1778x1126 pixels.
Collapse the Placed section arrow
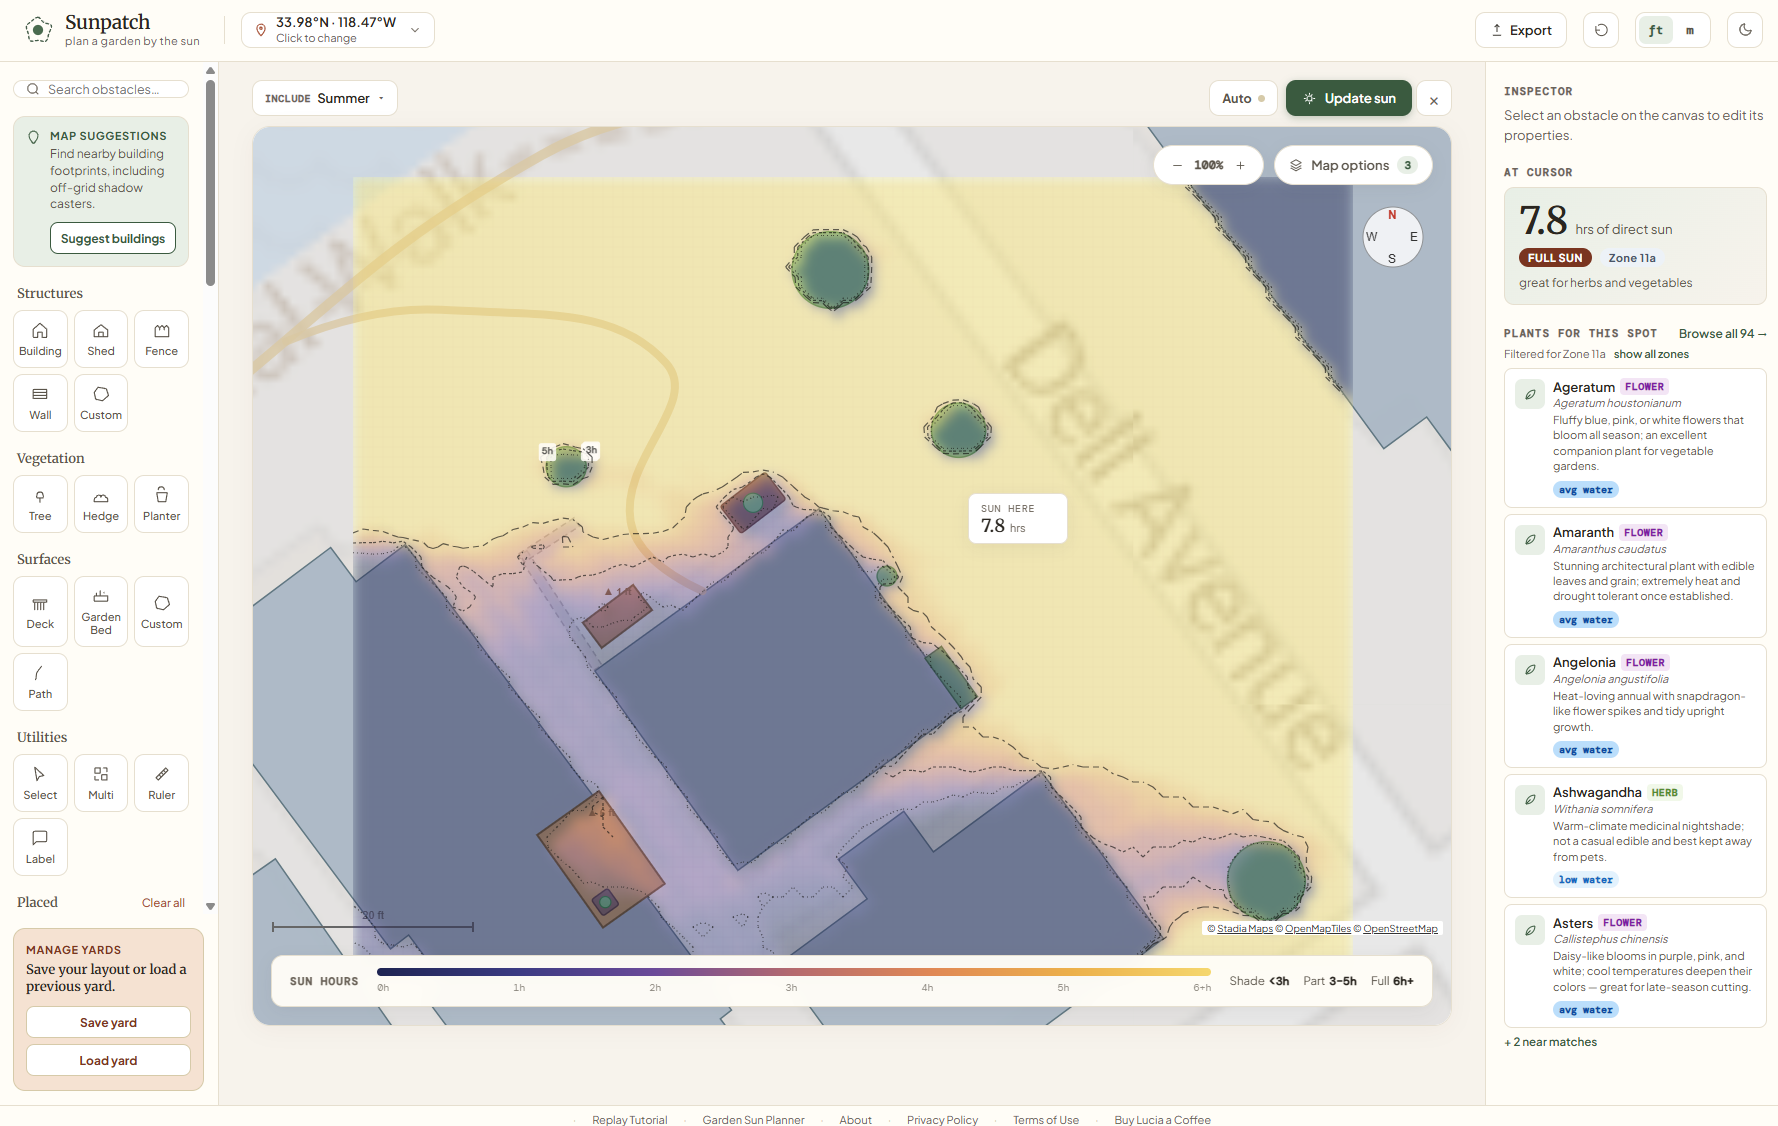pos(210,906)
